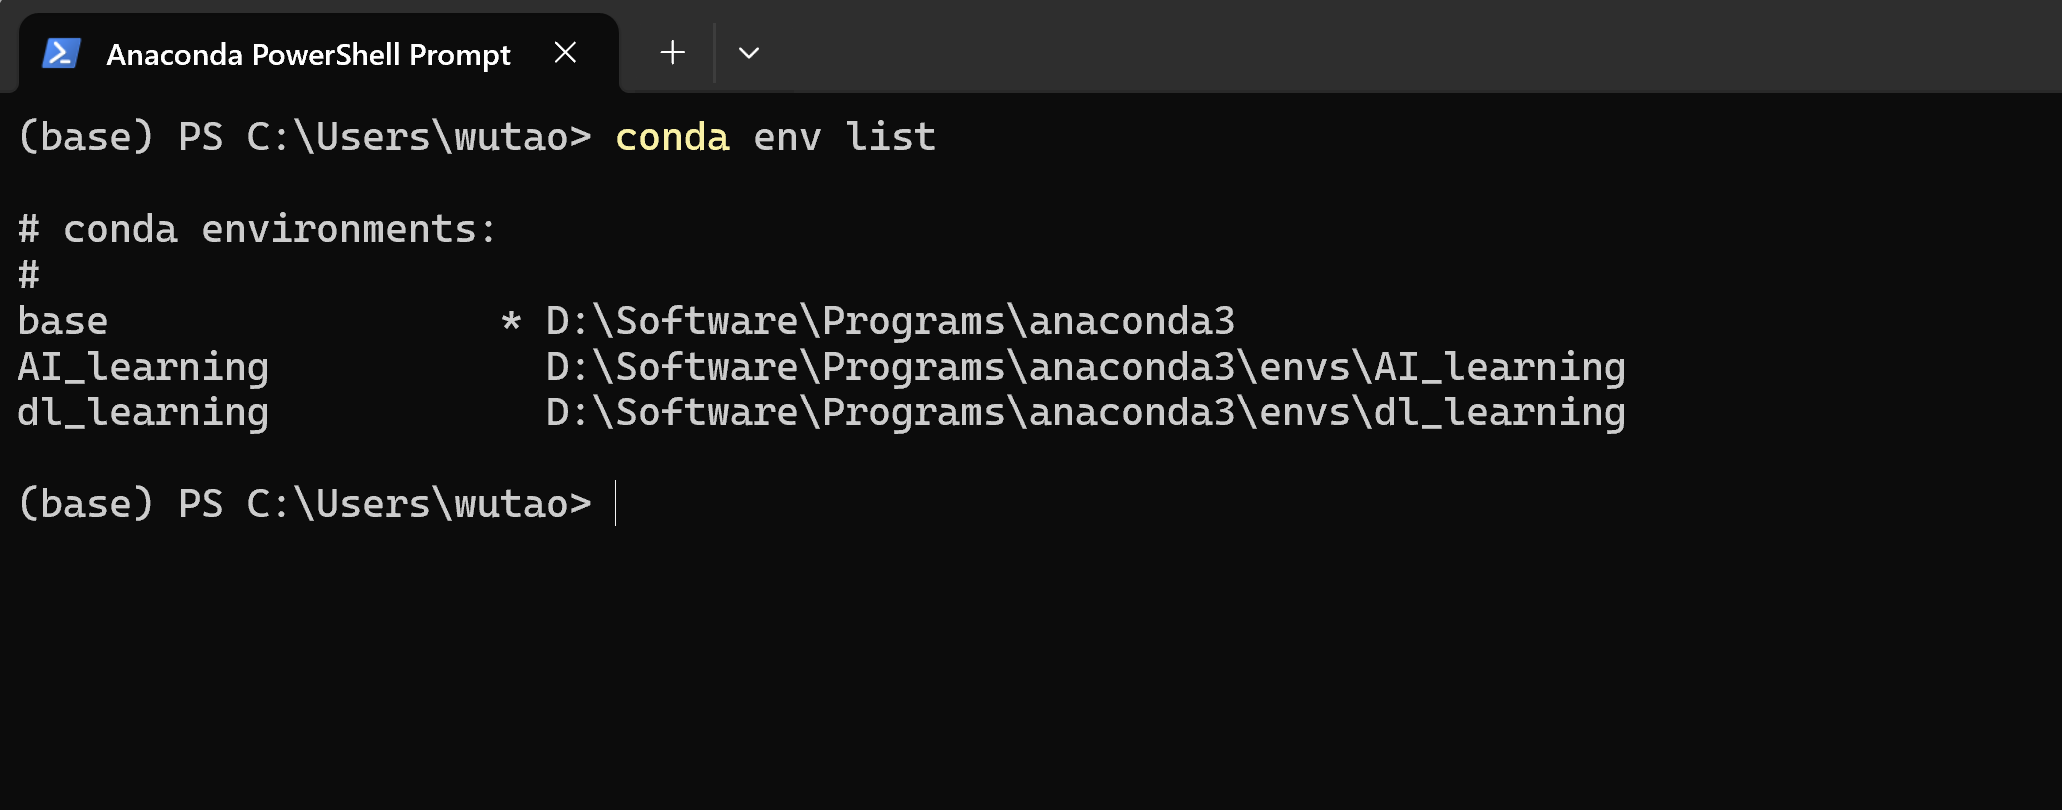Click the '# conda environments:' header line

pyautogui.click(x=257, y=230)
